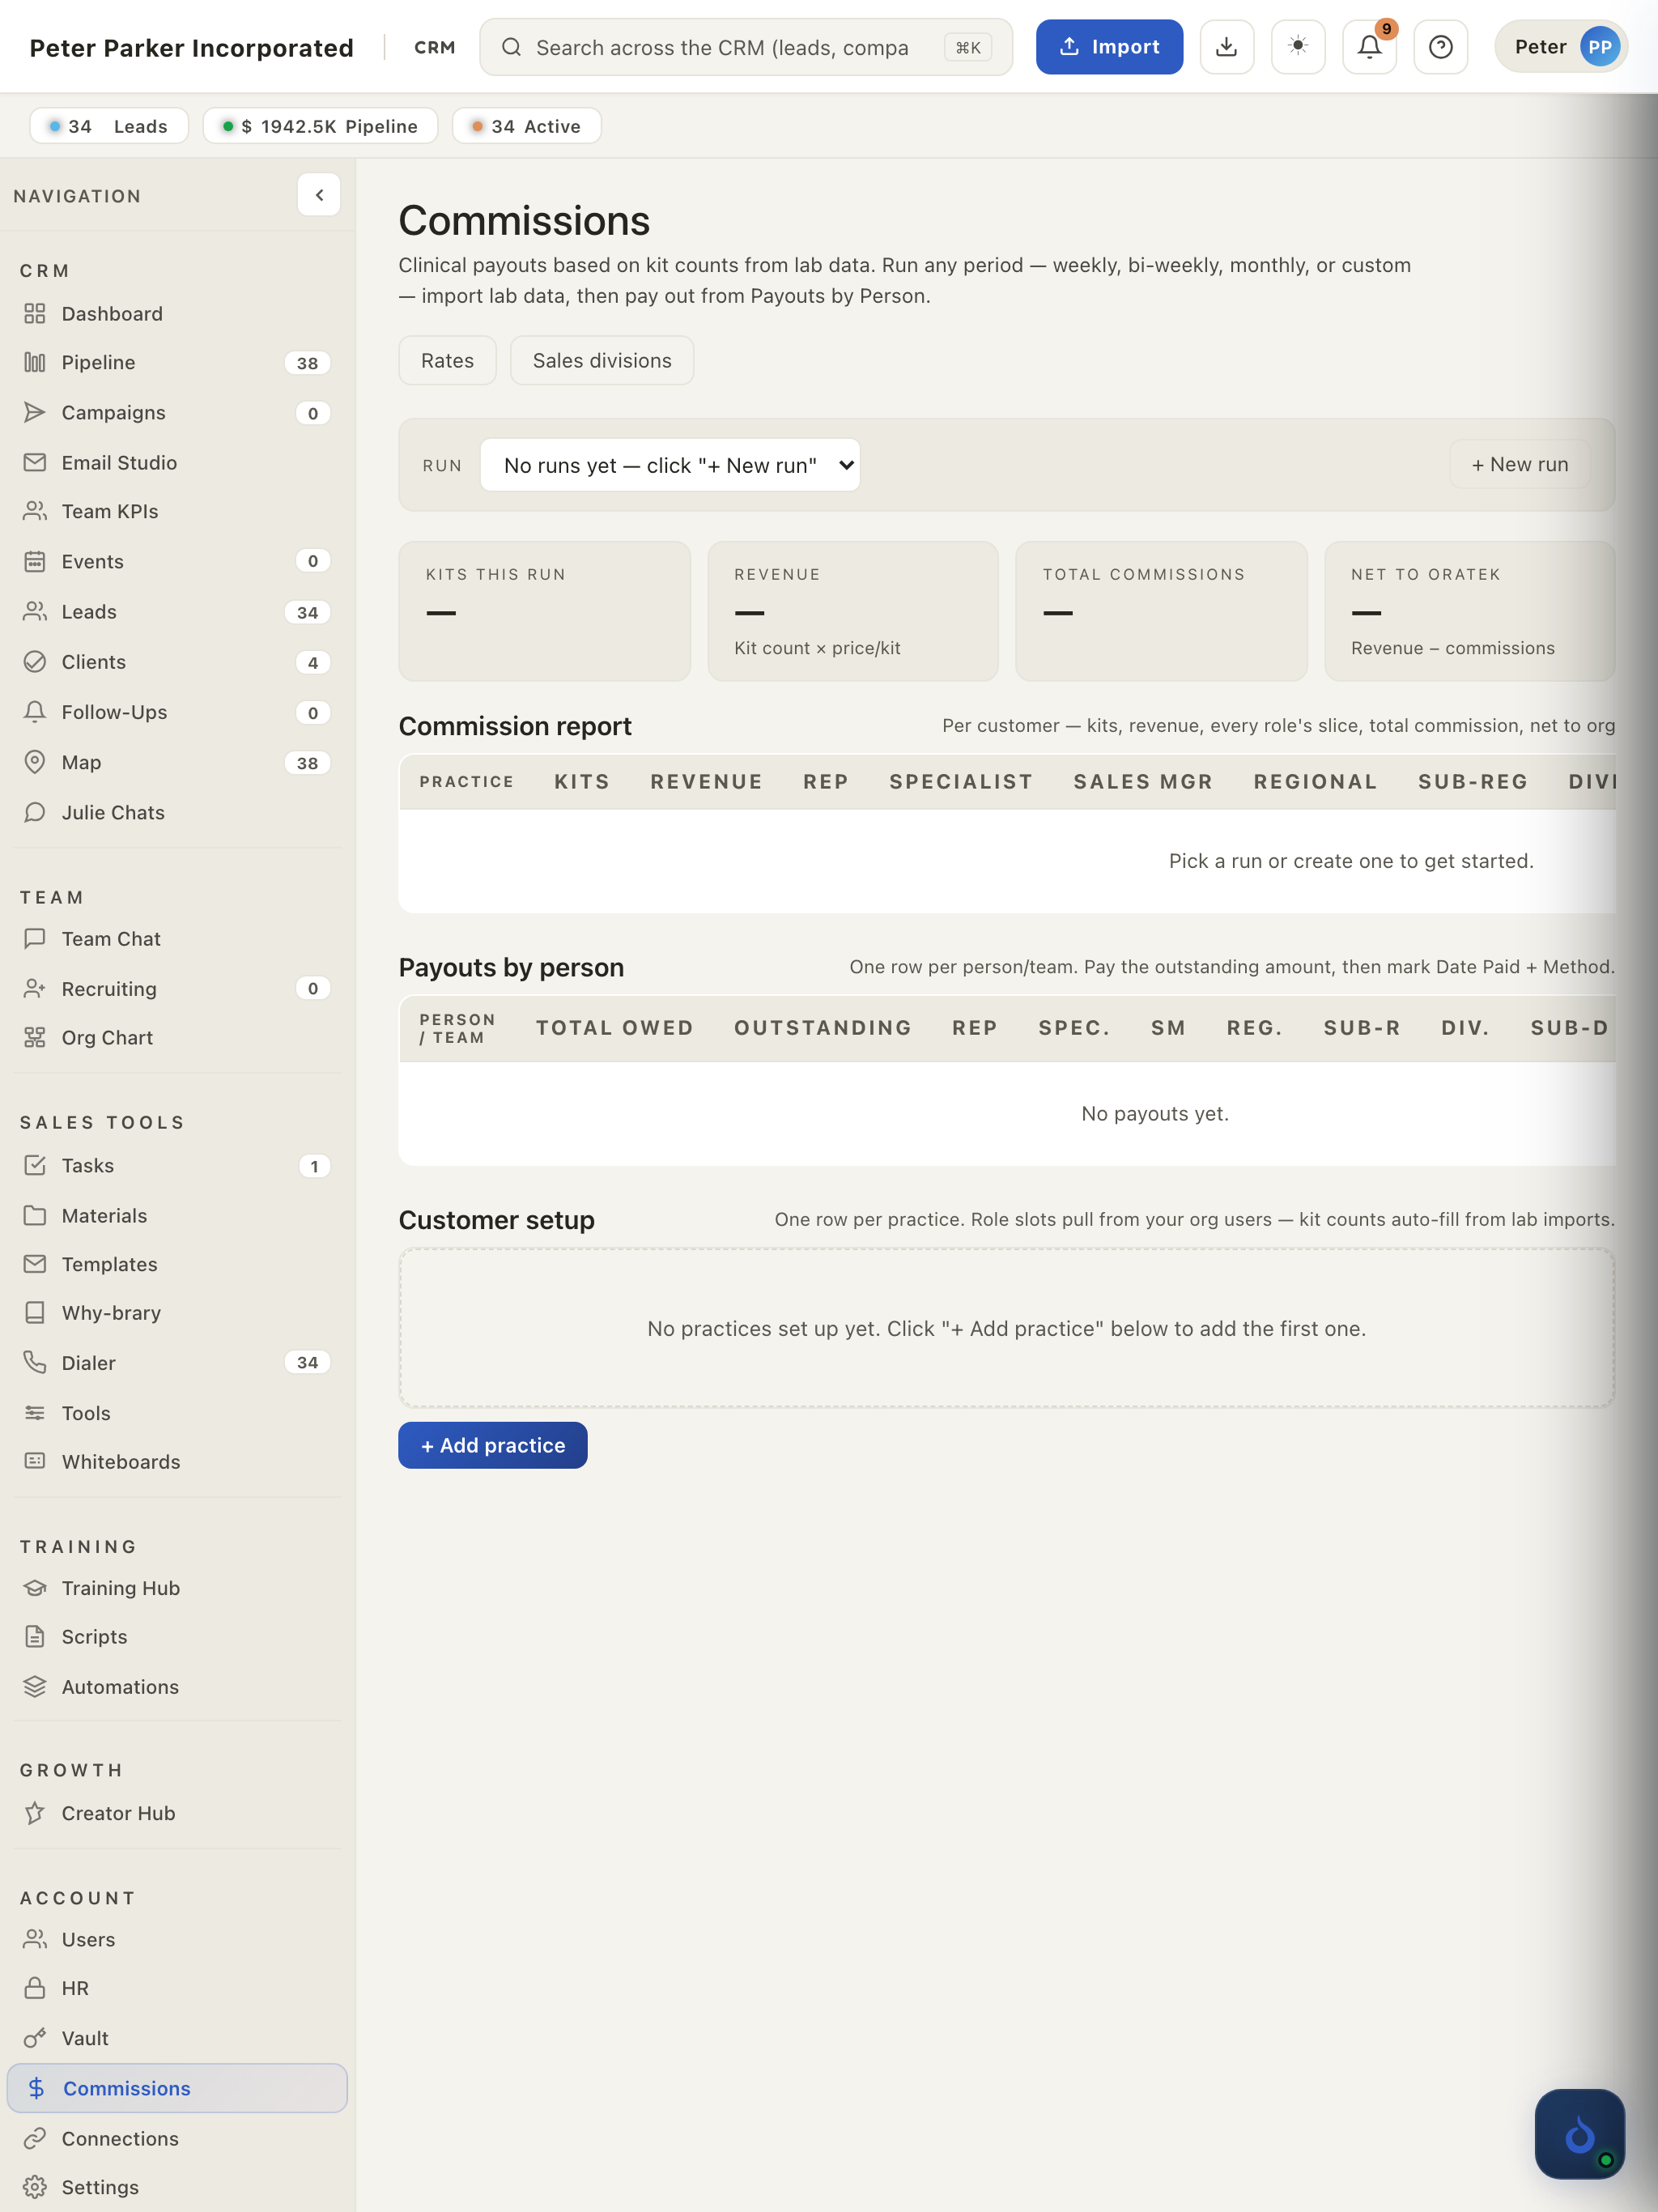Switch to the Sales divisions tab
The height and width of the screenshot is (2212, 1658).
click(x=602, y=361)
